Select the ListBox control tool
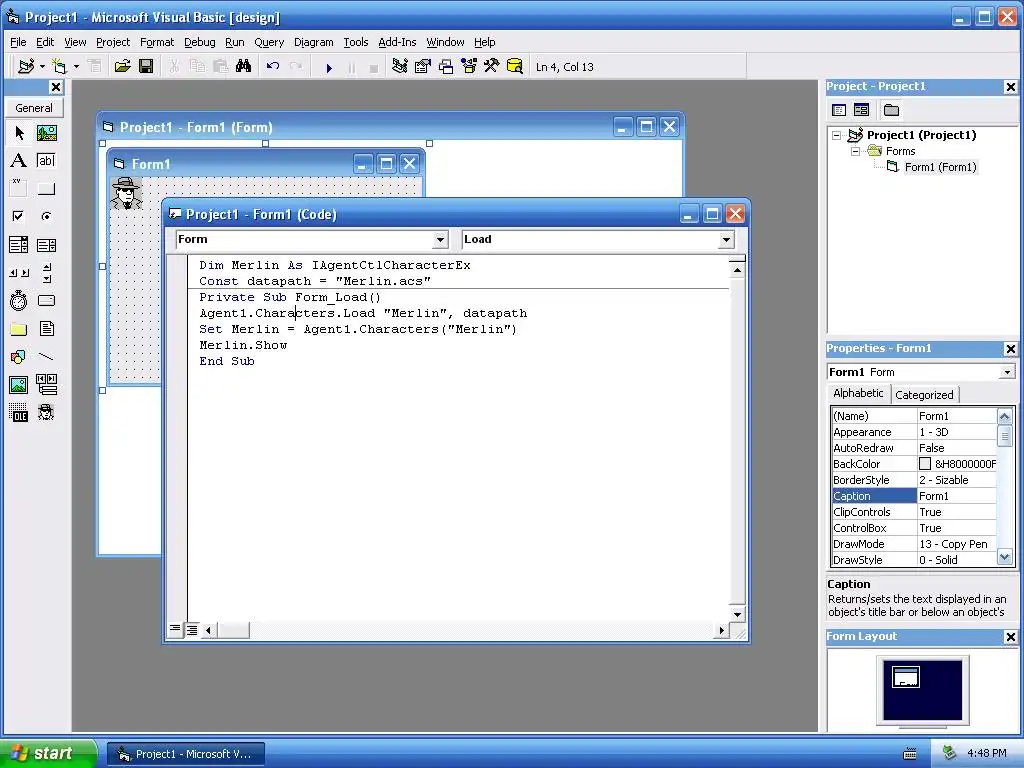 (x=46, y=245)
